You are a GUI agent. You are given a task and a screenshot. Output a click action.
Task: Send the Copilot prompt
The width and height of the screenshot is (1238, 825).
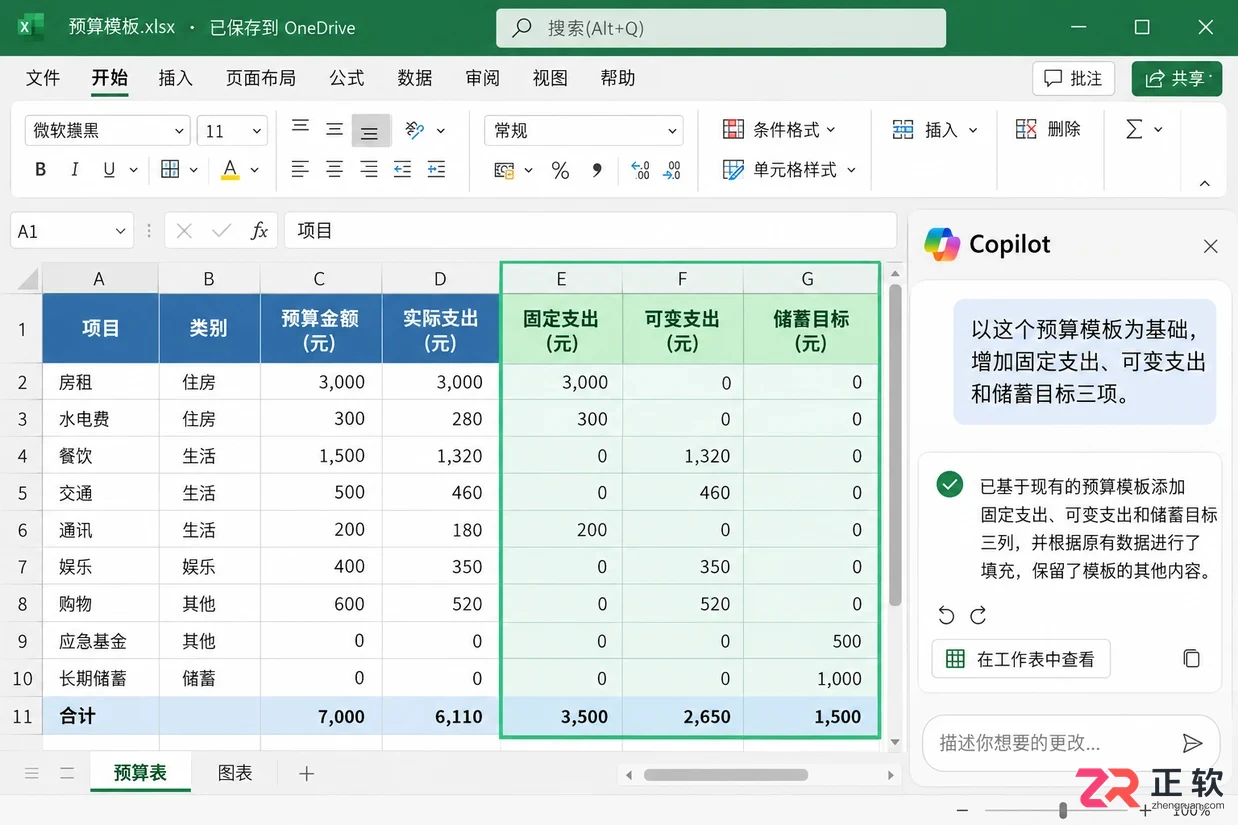(x=1192, y=743)
